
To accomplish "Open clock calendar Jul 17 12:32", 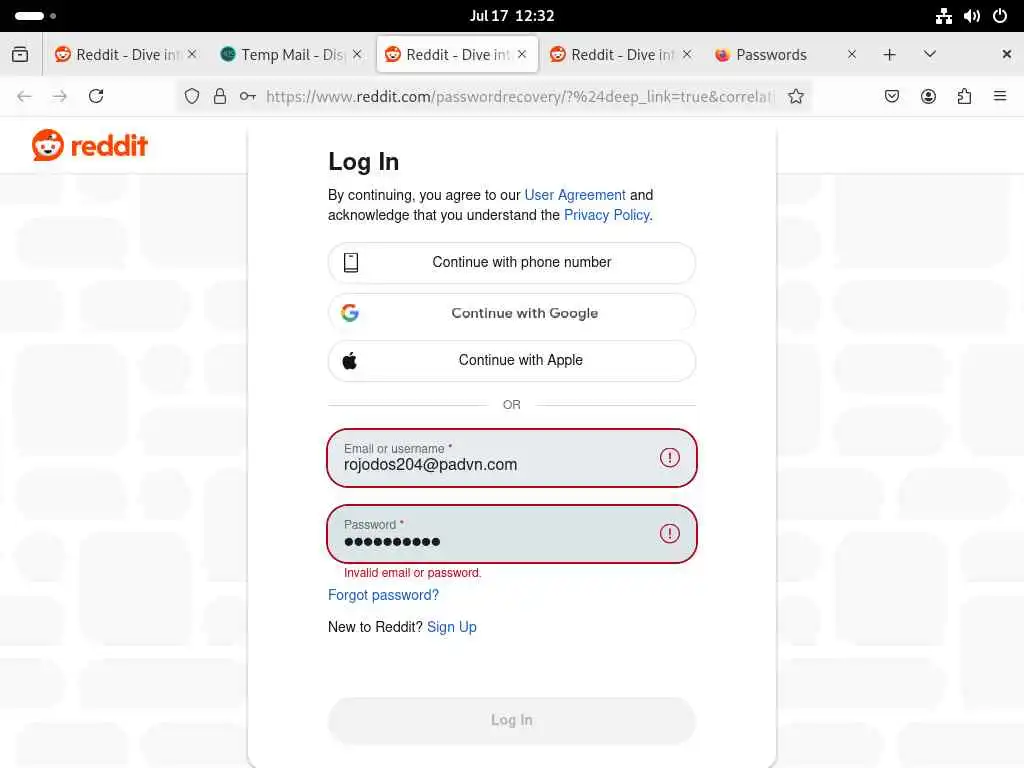I will pos(512,16).
